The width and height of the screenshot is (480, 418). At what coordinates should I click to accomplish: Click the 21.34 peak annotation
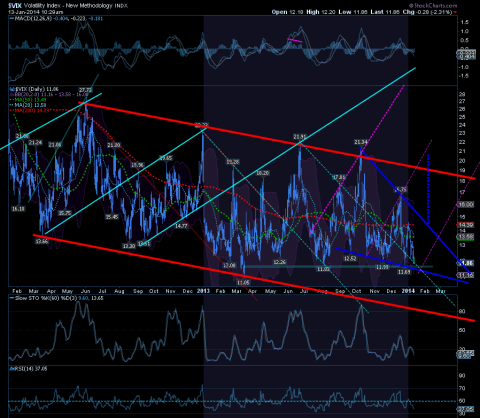(x=361, y=142)
